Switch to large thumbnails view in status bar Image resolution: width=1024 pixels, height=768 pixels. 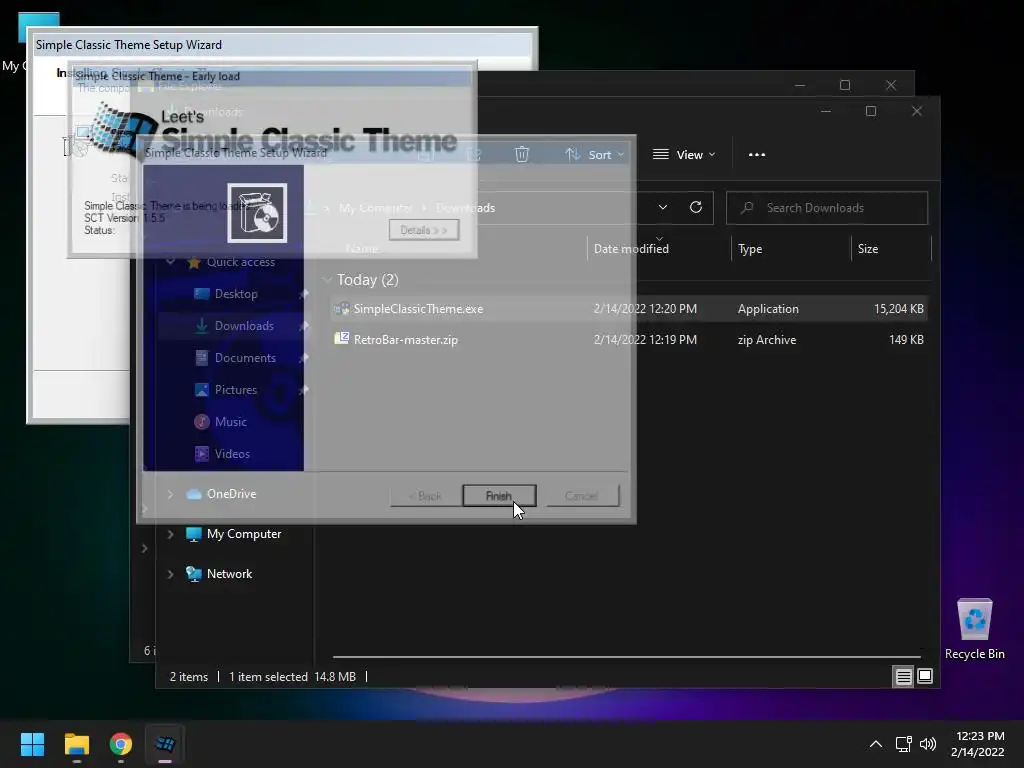[925, 677]
